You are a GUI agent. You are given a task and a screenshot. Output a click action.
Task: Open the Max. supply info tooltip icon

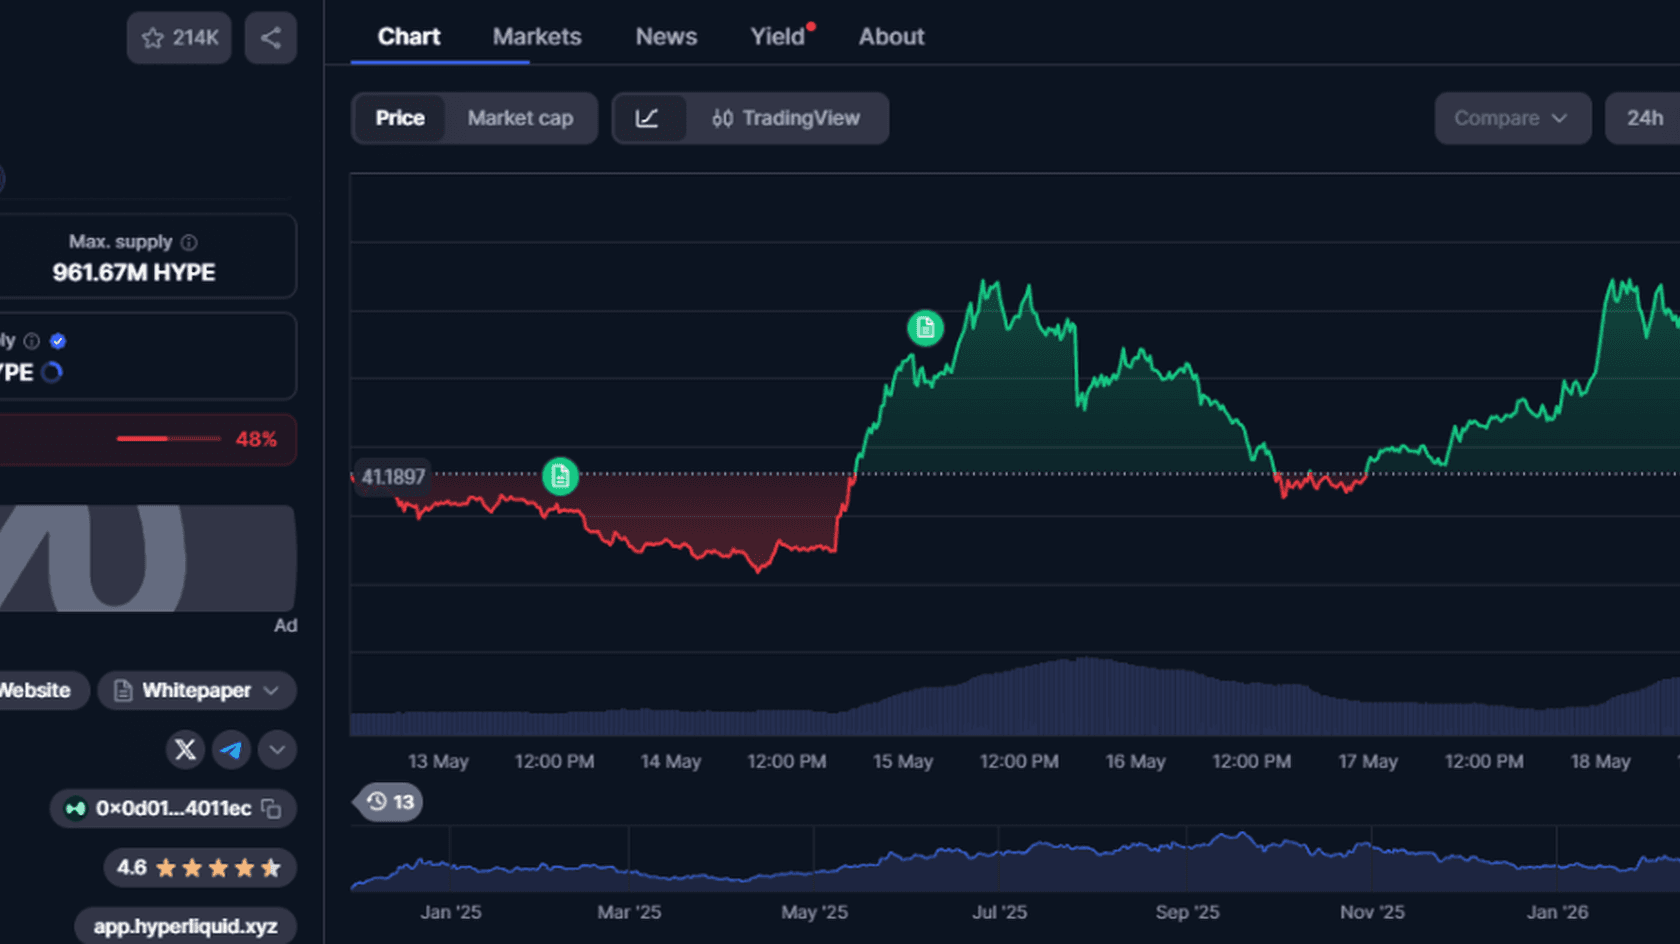[x=189, y=242]
